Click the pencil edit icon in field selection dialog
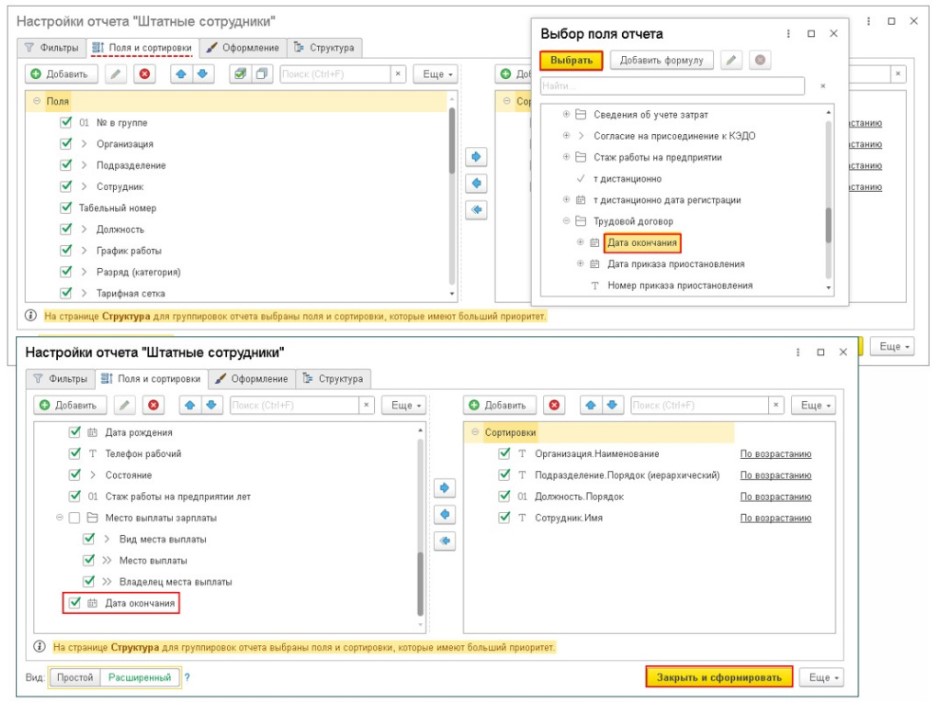This screenshot has height=706, width=939. coord(731,60)
